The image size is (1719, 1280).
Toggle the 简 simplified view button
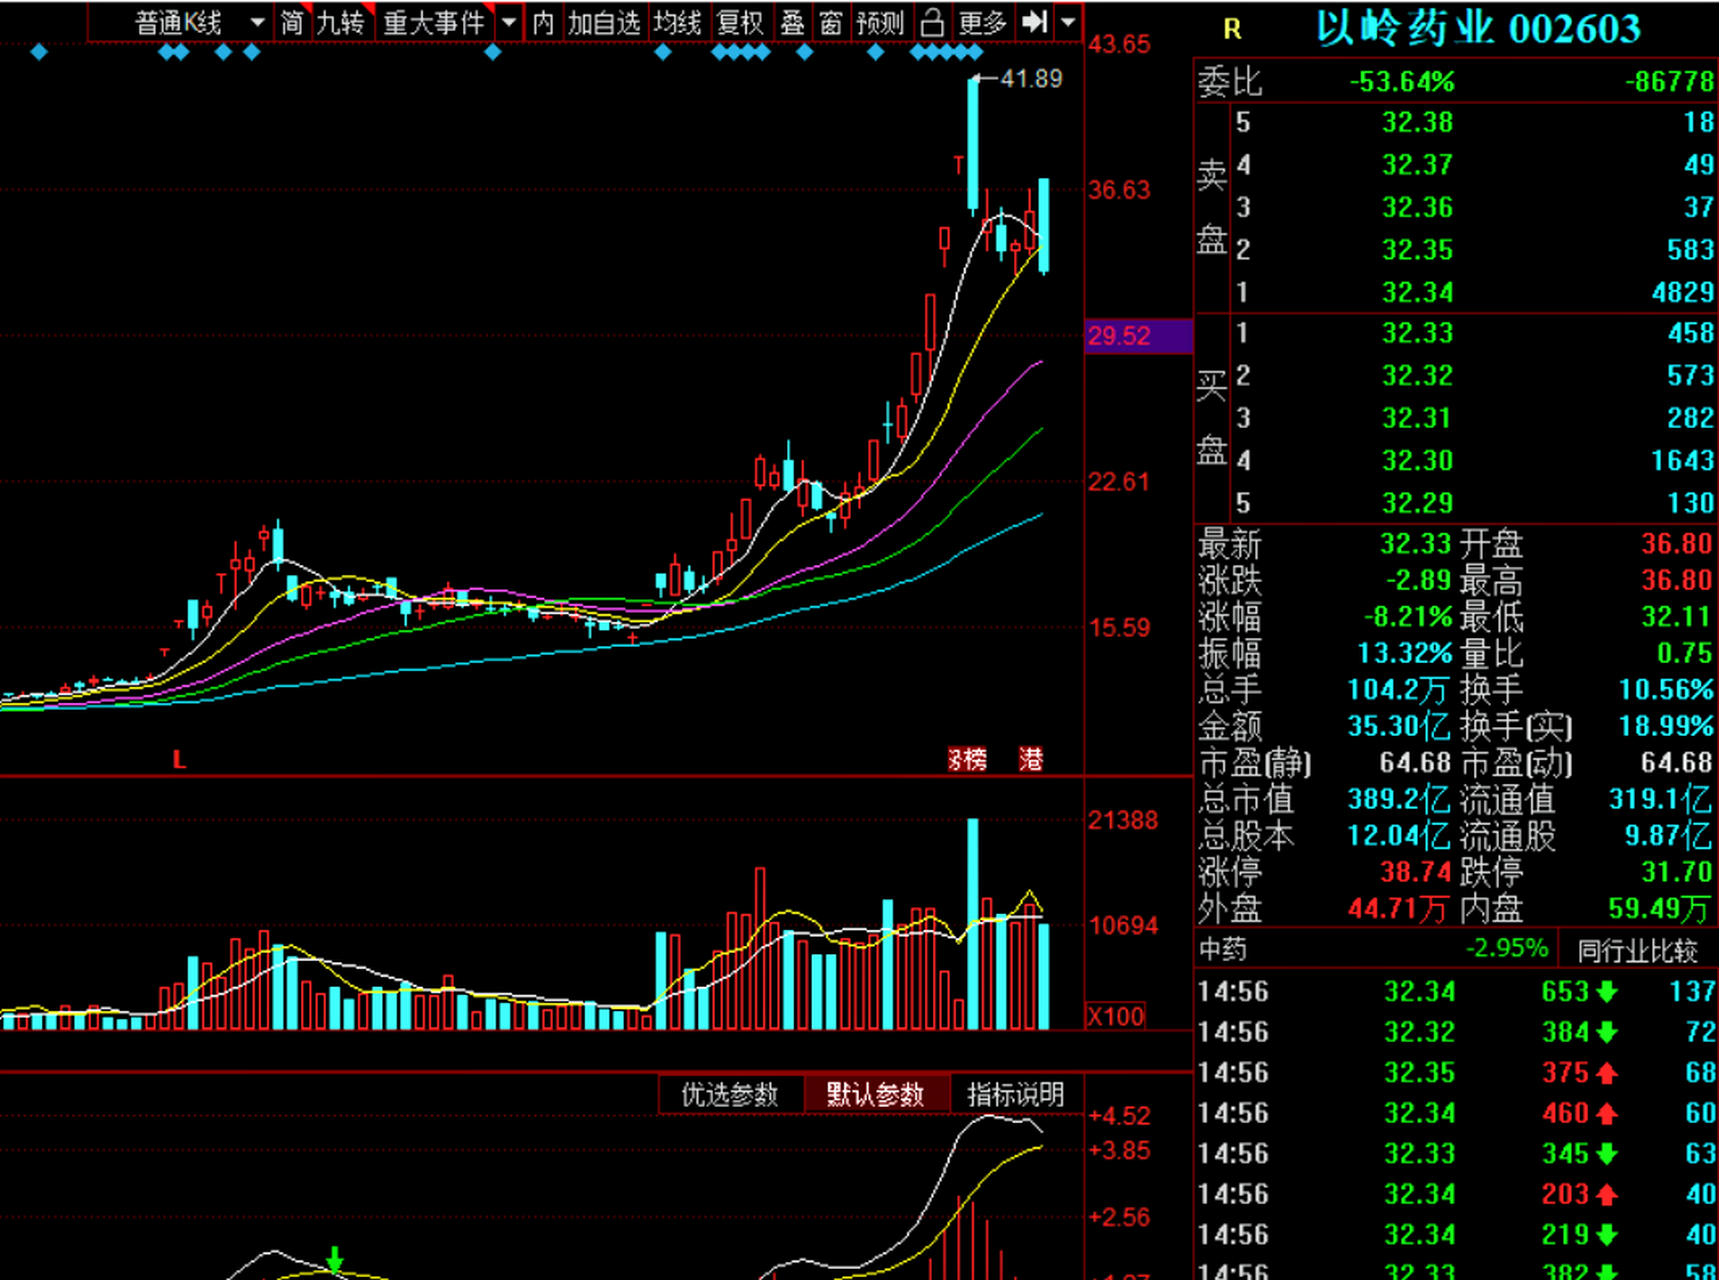click(x=291, y=22)
